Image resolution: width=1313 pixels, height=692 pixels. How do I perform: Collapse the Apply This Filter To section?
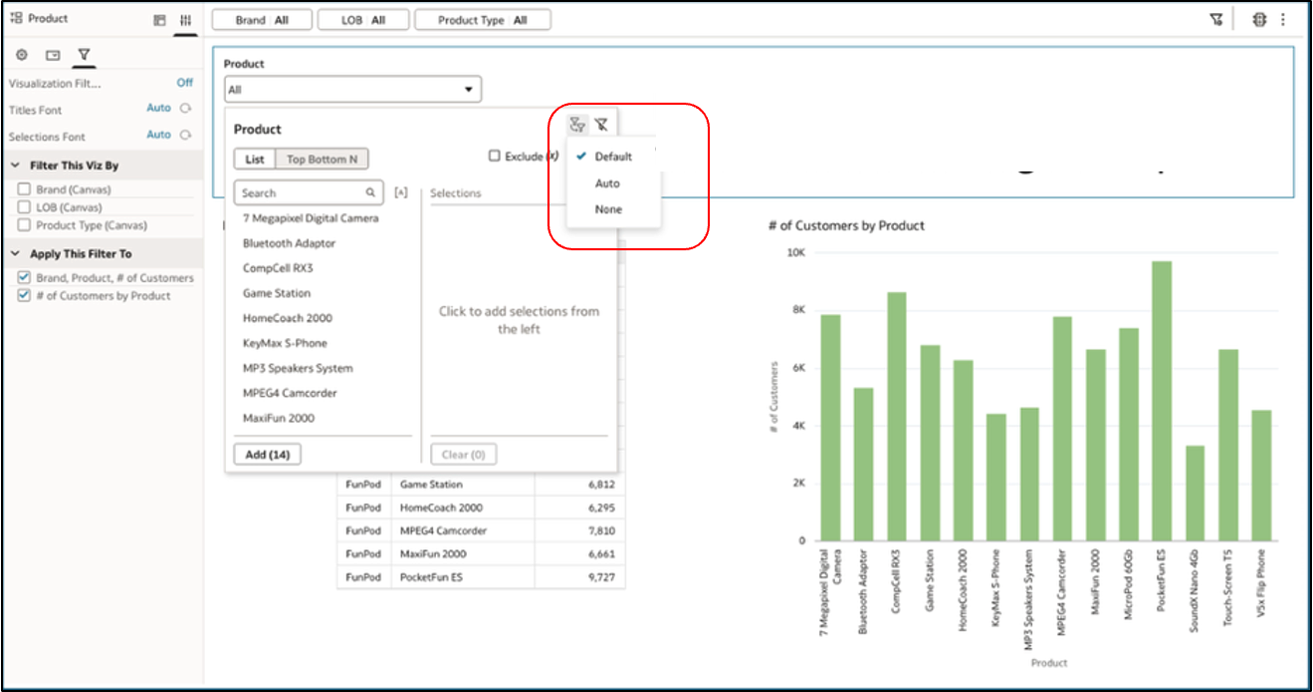(17, 255)
